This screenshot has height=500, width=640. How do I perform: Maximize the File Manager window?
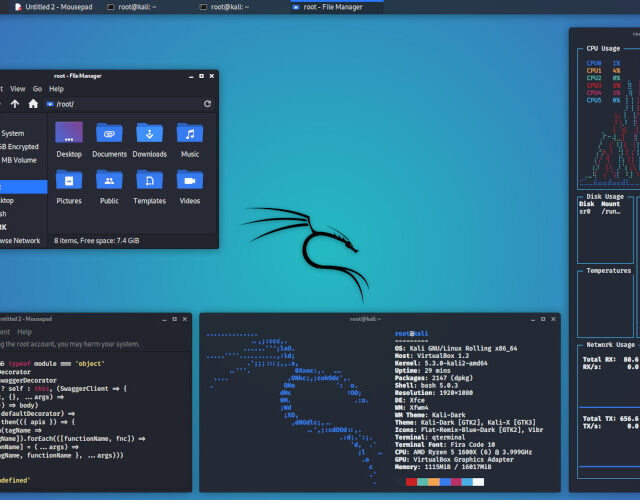201,76
